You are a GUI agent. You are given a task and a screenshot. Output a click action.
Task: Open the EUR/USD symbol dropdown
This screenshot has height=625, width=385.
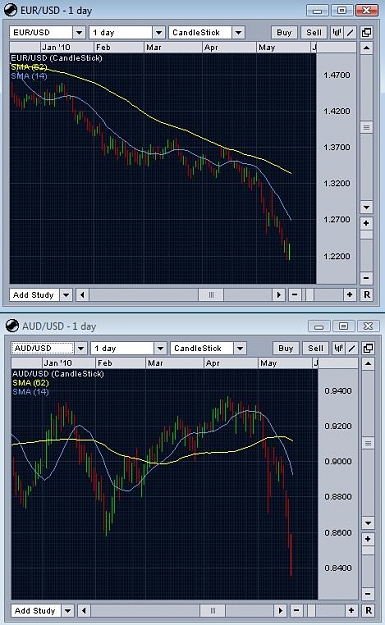[x=79, y=32]
